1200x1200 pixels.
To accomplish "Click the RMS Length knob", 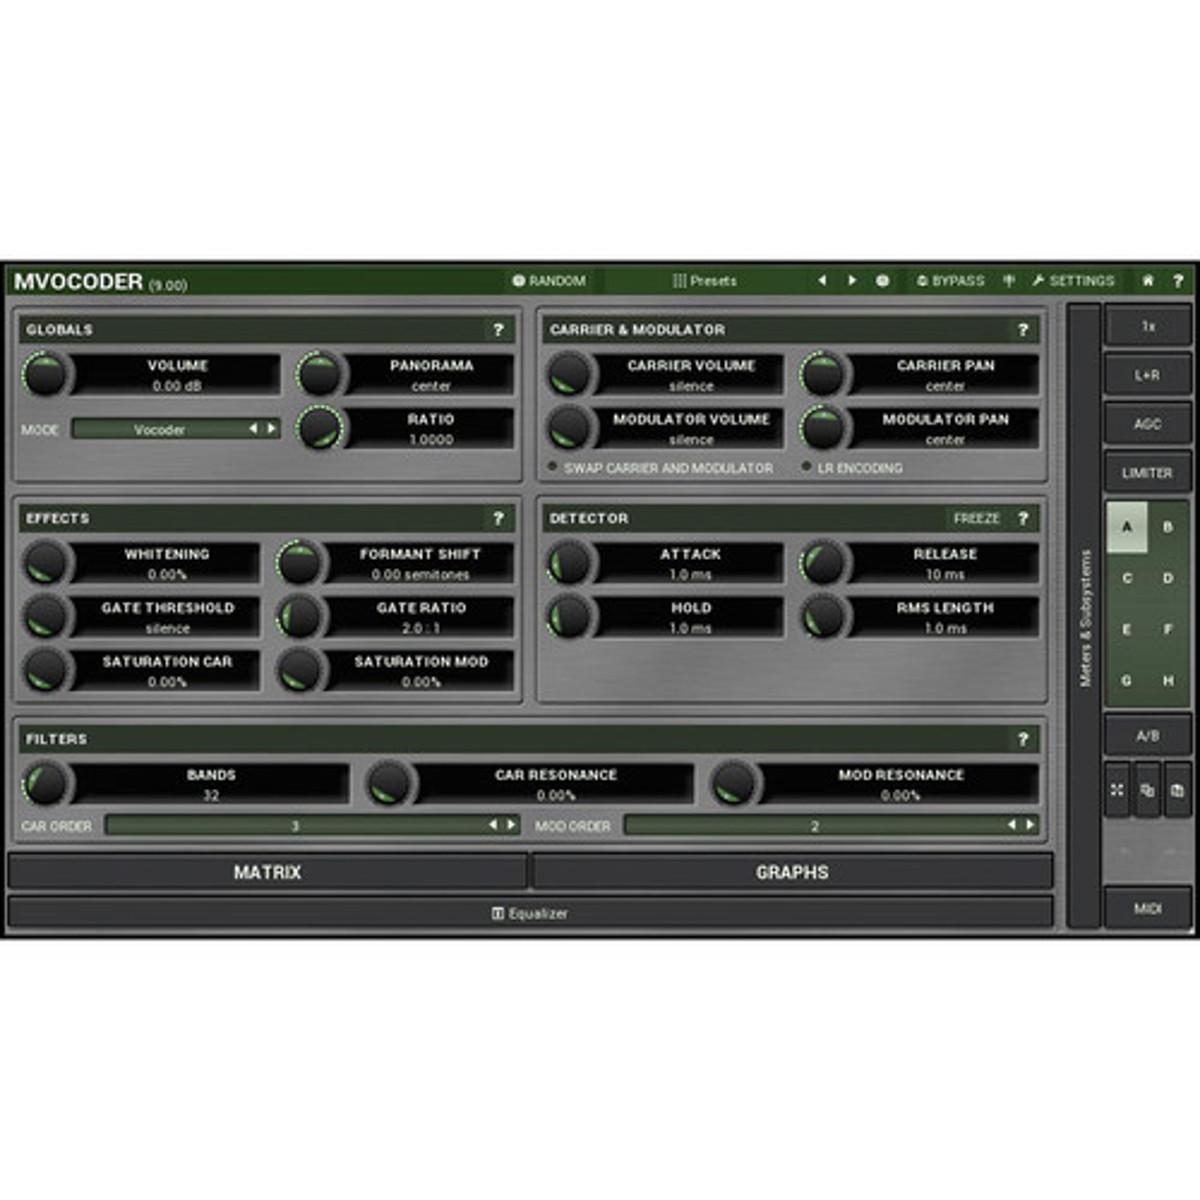I will 824,617.
